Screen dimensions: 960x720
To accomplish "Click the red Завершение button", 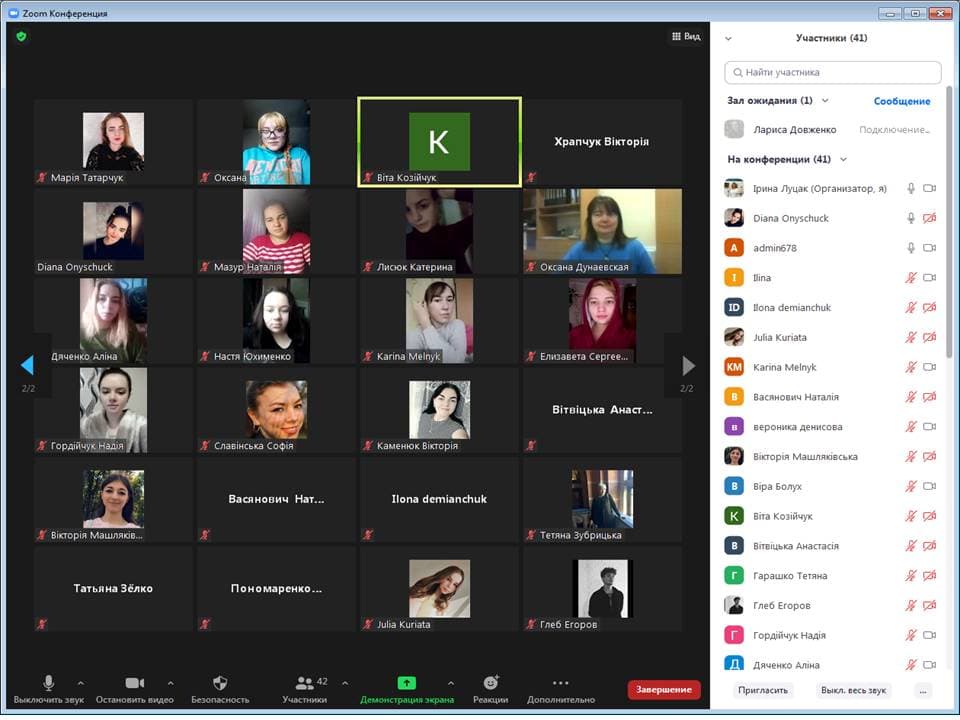I will 664,689.
